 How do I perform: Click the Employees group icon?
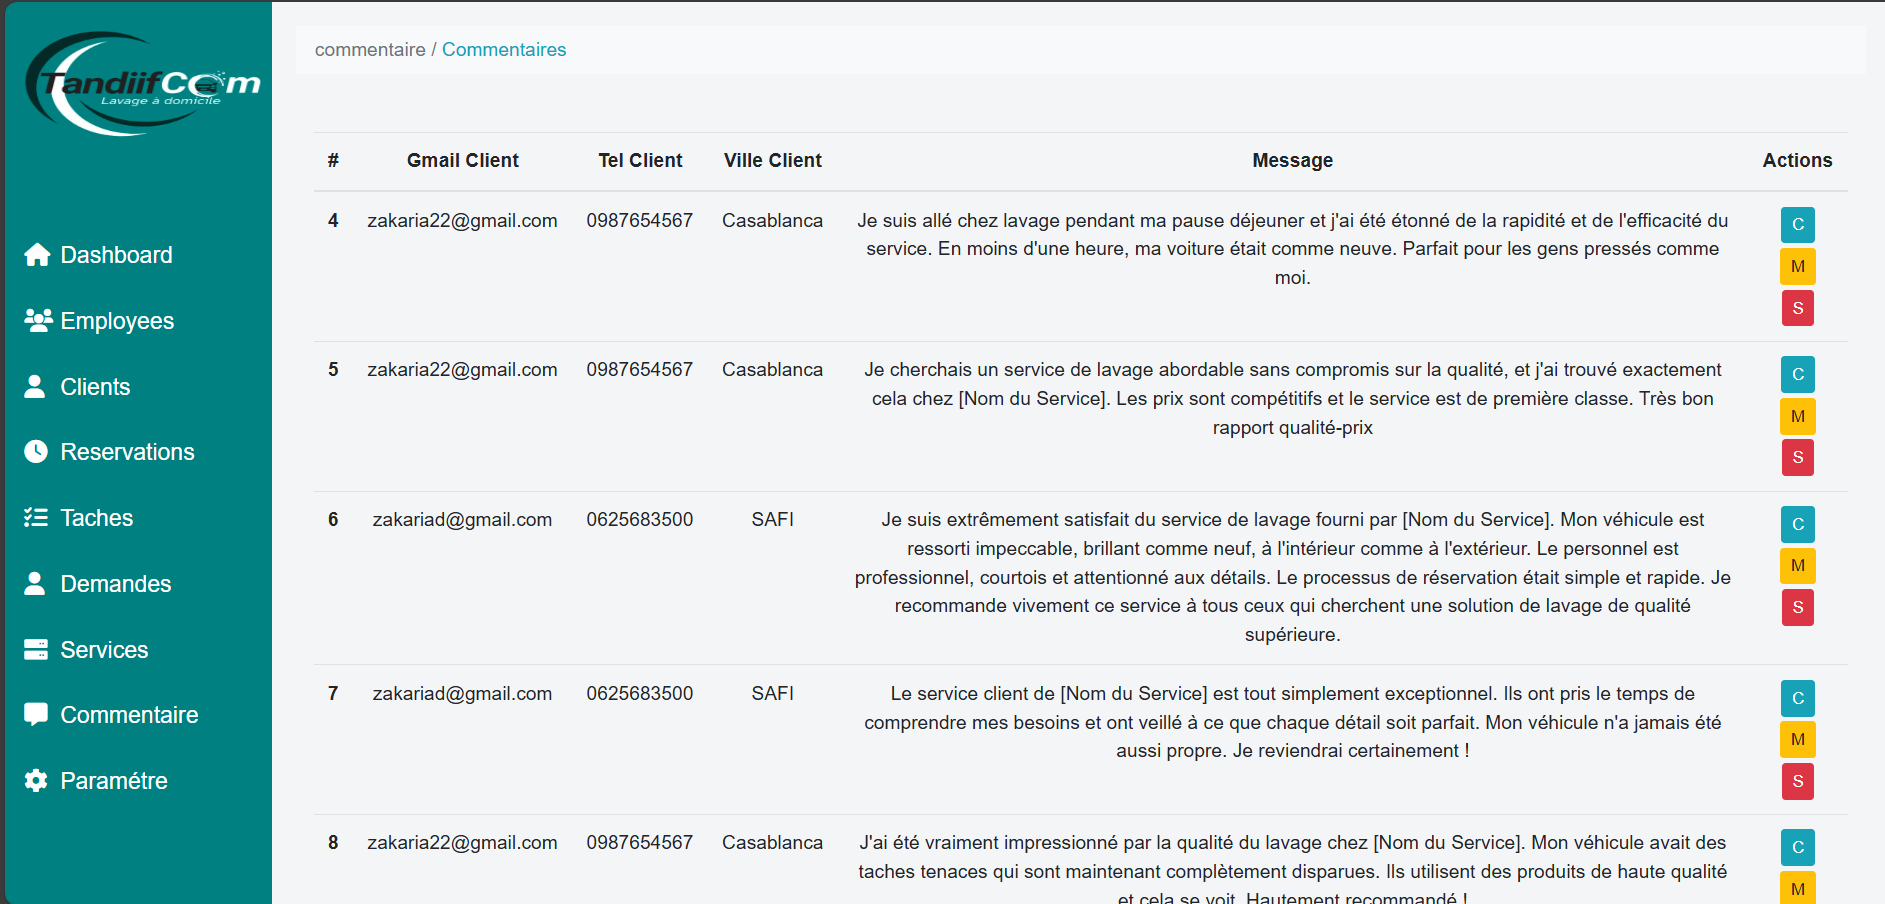click(x=37, y=320)
